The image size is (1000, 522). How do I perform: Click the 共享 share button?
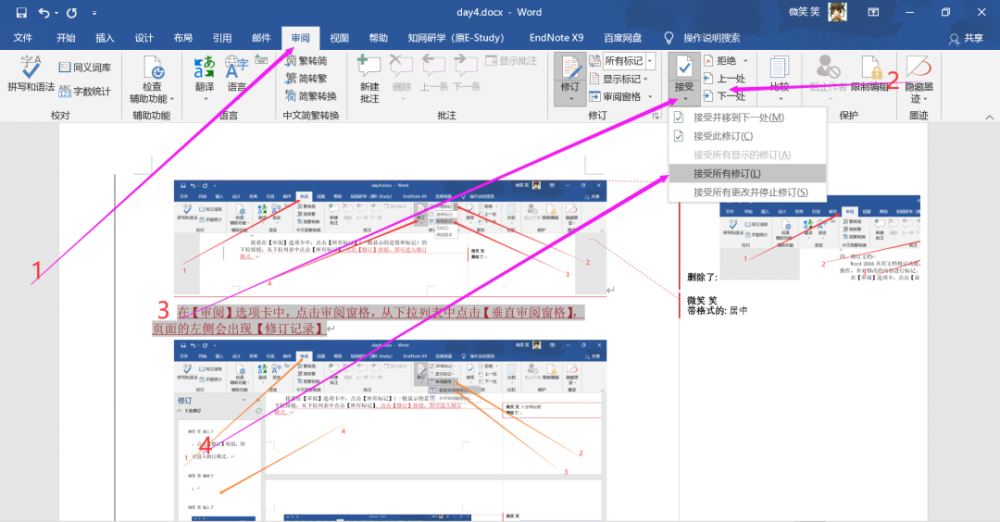tap(966, 38)
